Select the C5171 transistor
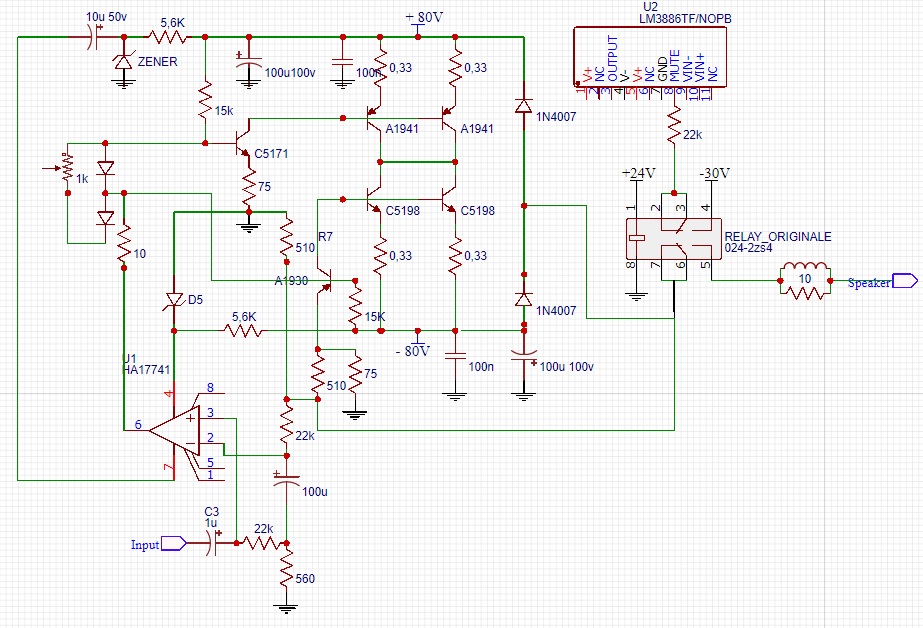The width and height of the screenshot is (923, 628). (x=243, y=143)
